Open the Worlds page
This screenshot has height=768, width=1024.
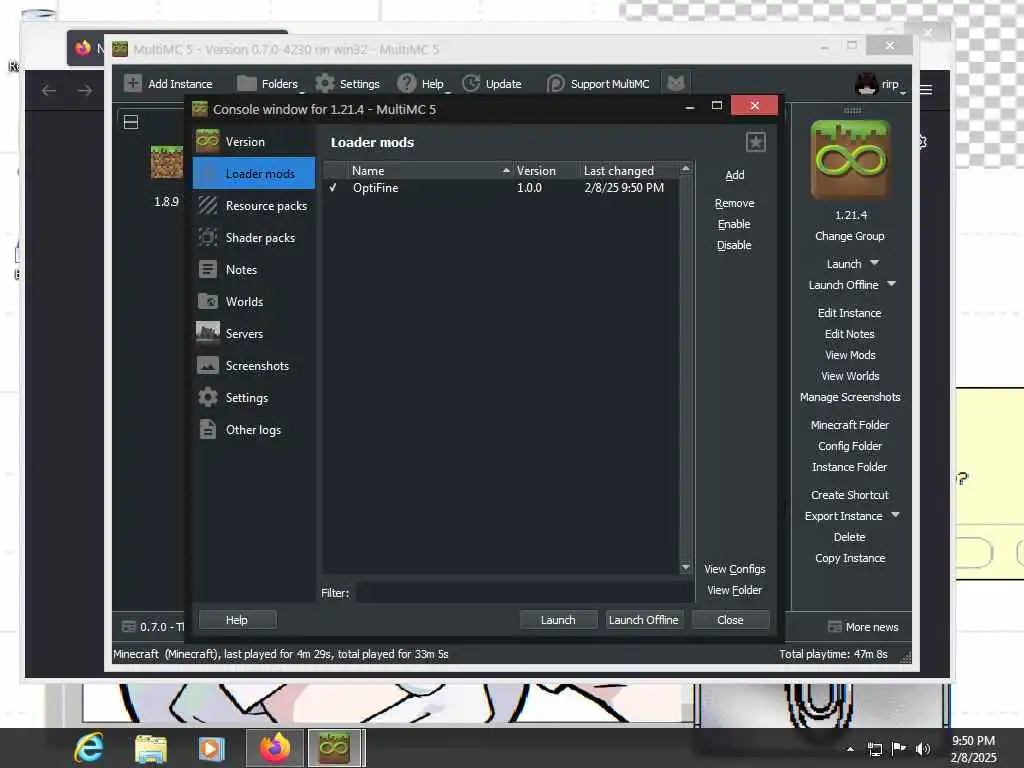coord(254,302)
